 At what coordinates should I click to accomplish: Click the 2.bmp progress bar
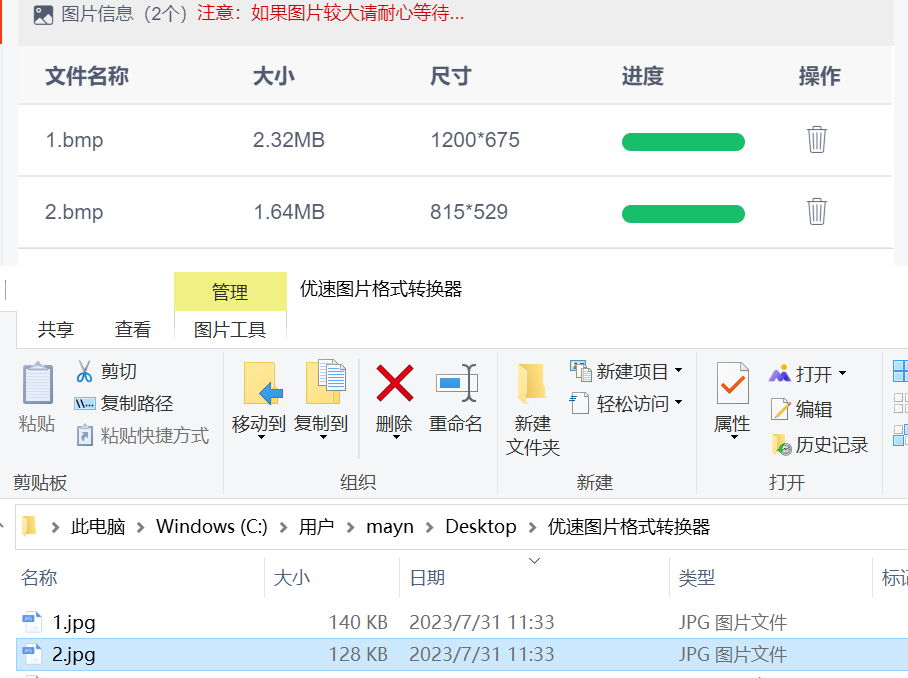(683, 214)
